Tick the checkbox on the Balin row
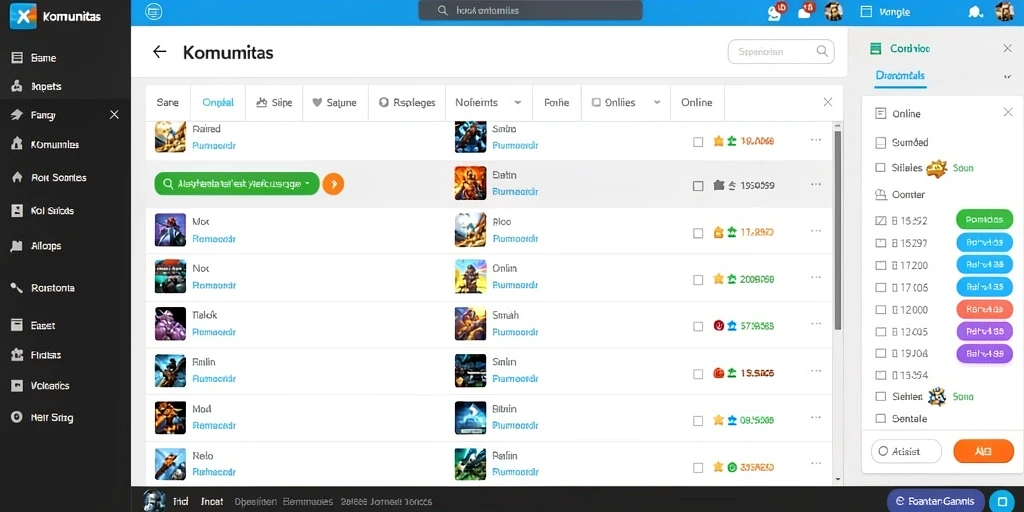The image size is (1024, 512). [698, 186]
